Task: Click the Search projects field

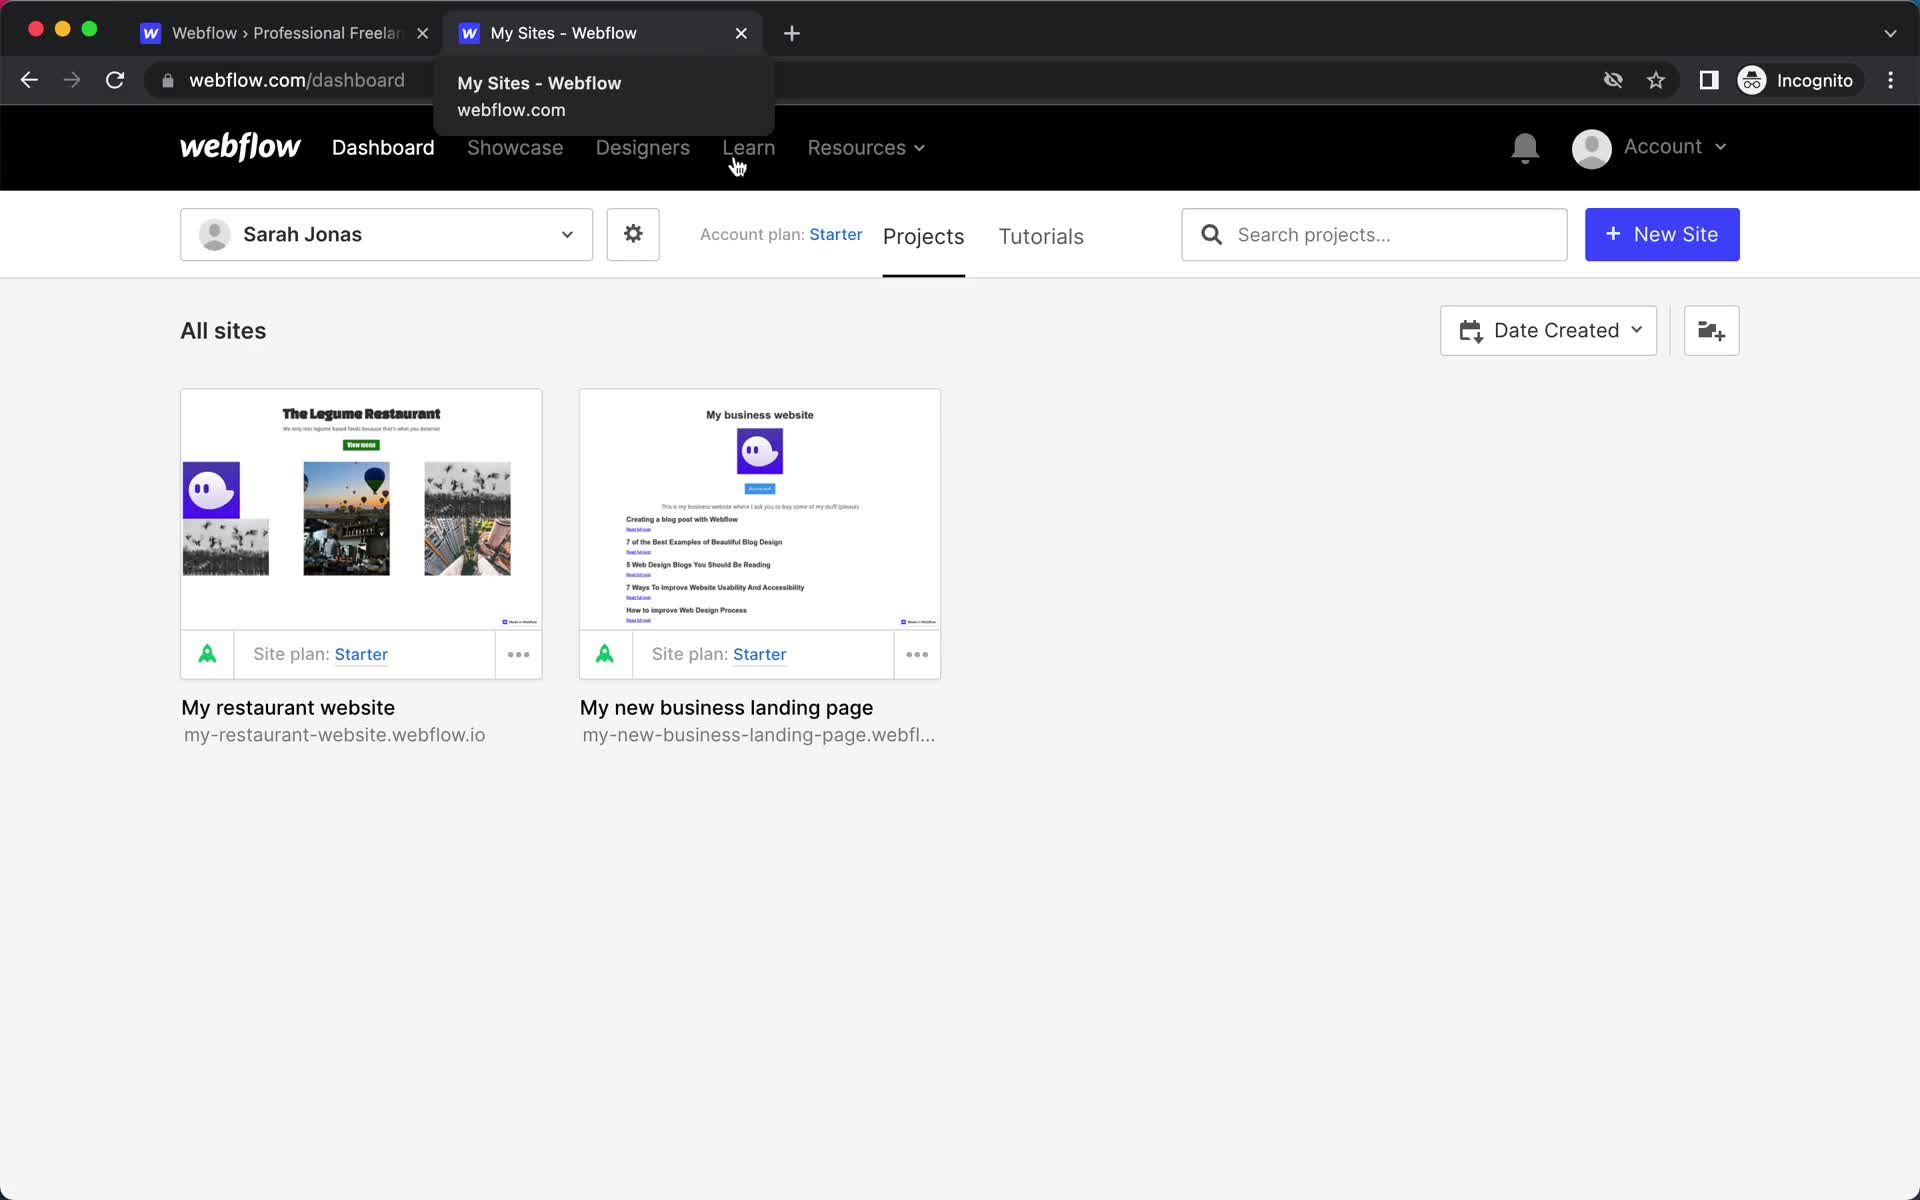Action: [1374, 234]
